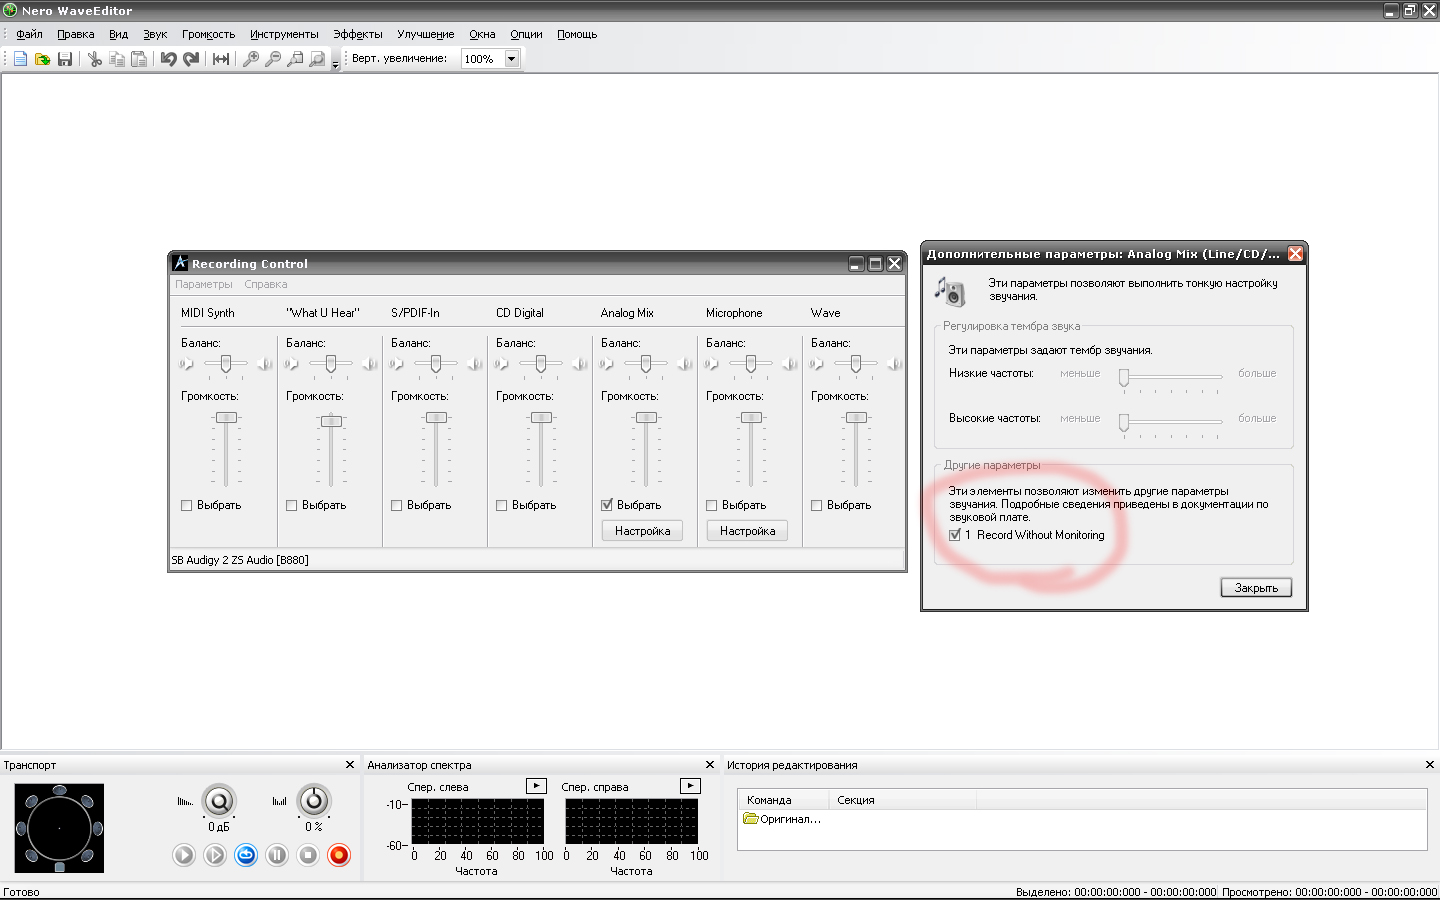Screen dimensions: 1440x900
Task: Zoom in with the magnifier plus icon
Action: pos(251,59)
